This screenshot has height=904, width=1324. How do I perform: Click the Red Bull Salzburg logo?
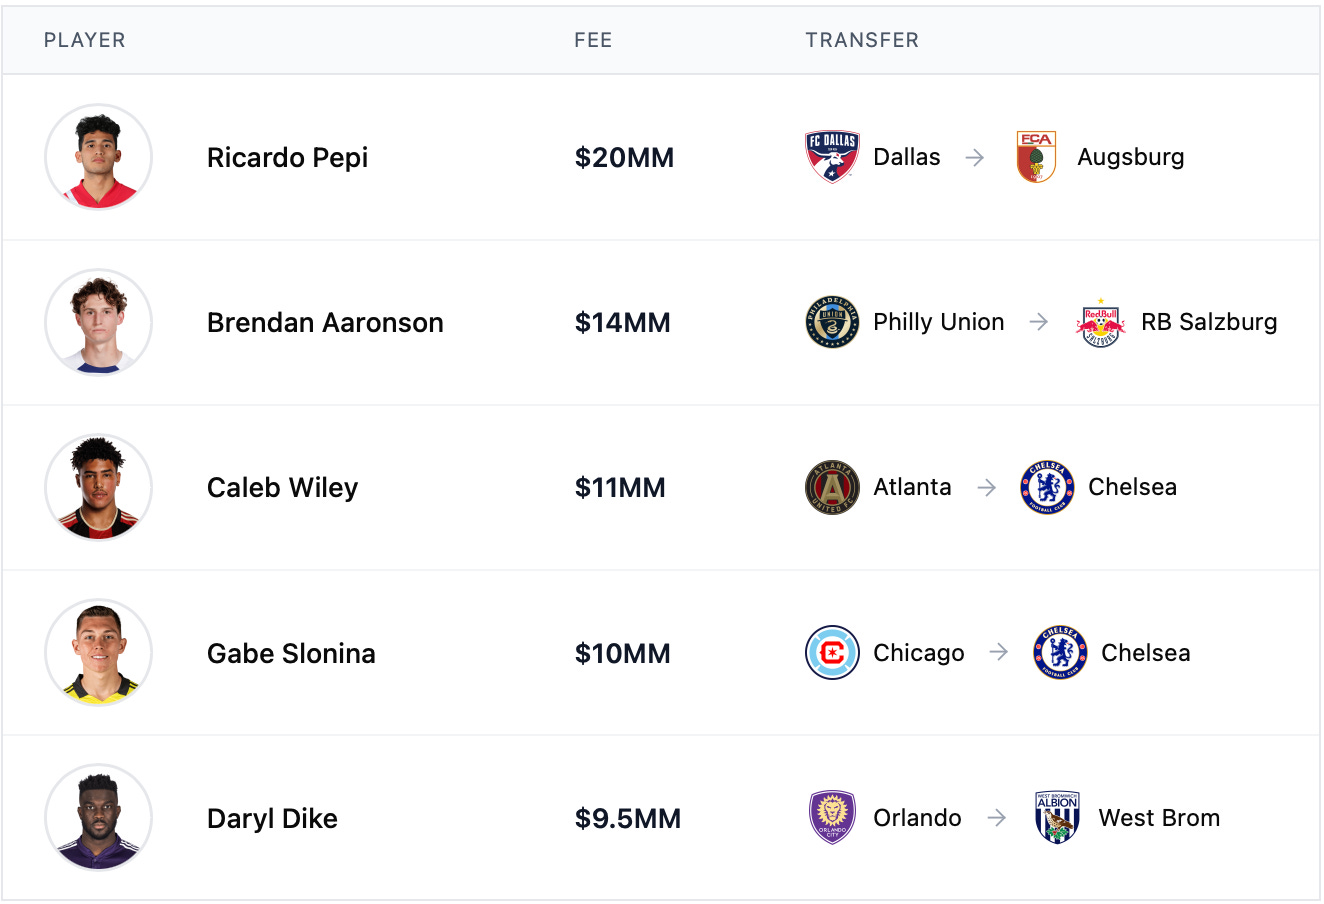click(1100, 322)
